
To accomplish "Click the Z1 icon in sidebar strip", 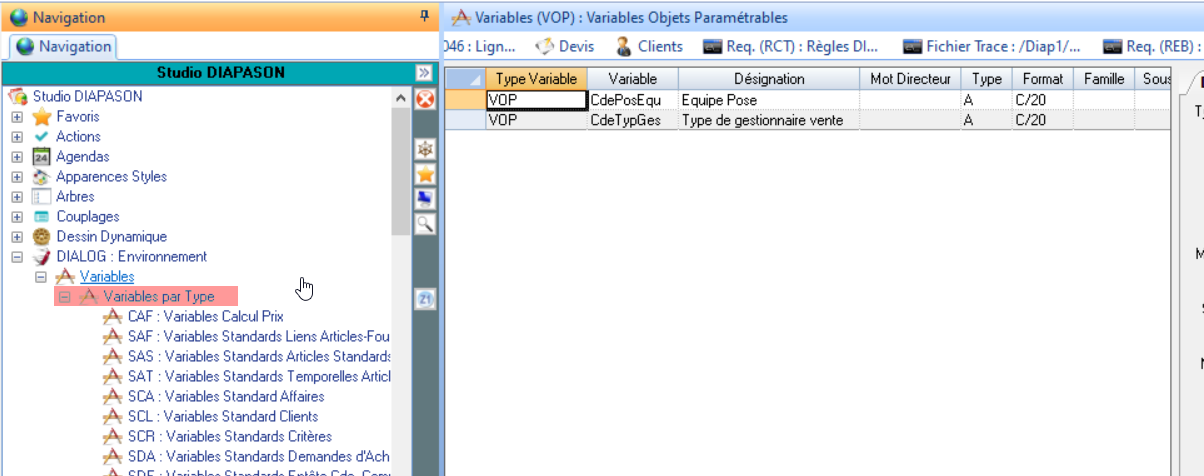I will click(x=425, y=299).
